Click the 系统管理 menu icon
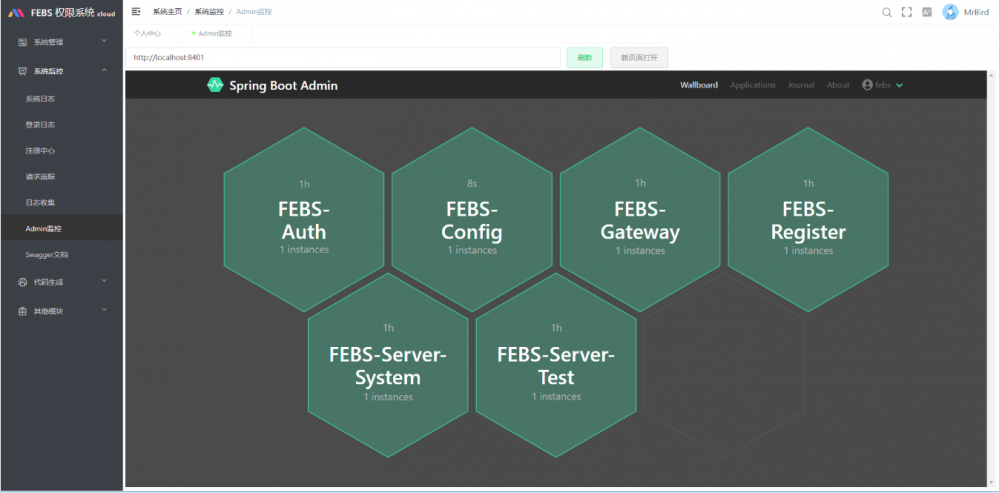The width and height of the screenshot is (999, 493). [22, 42]
